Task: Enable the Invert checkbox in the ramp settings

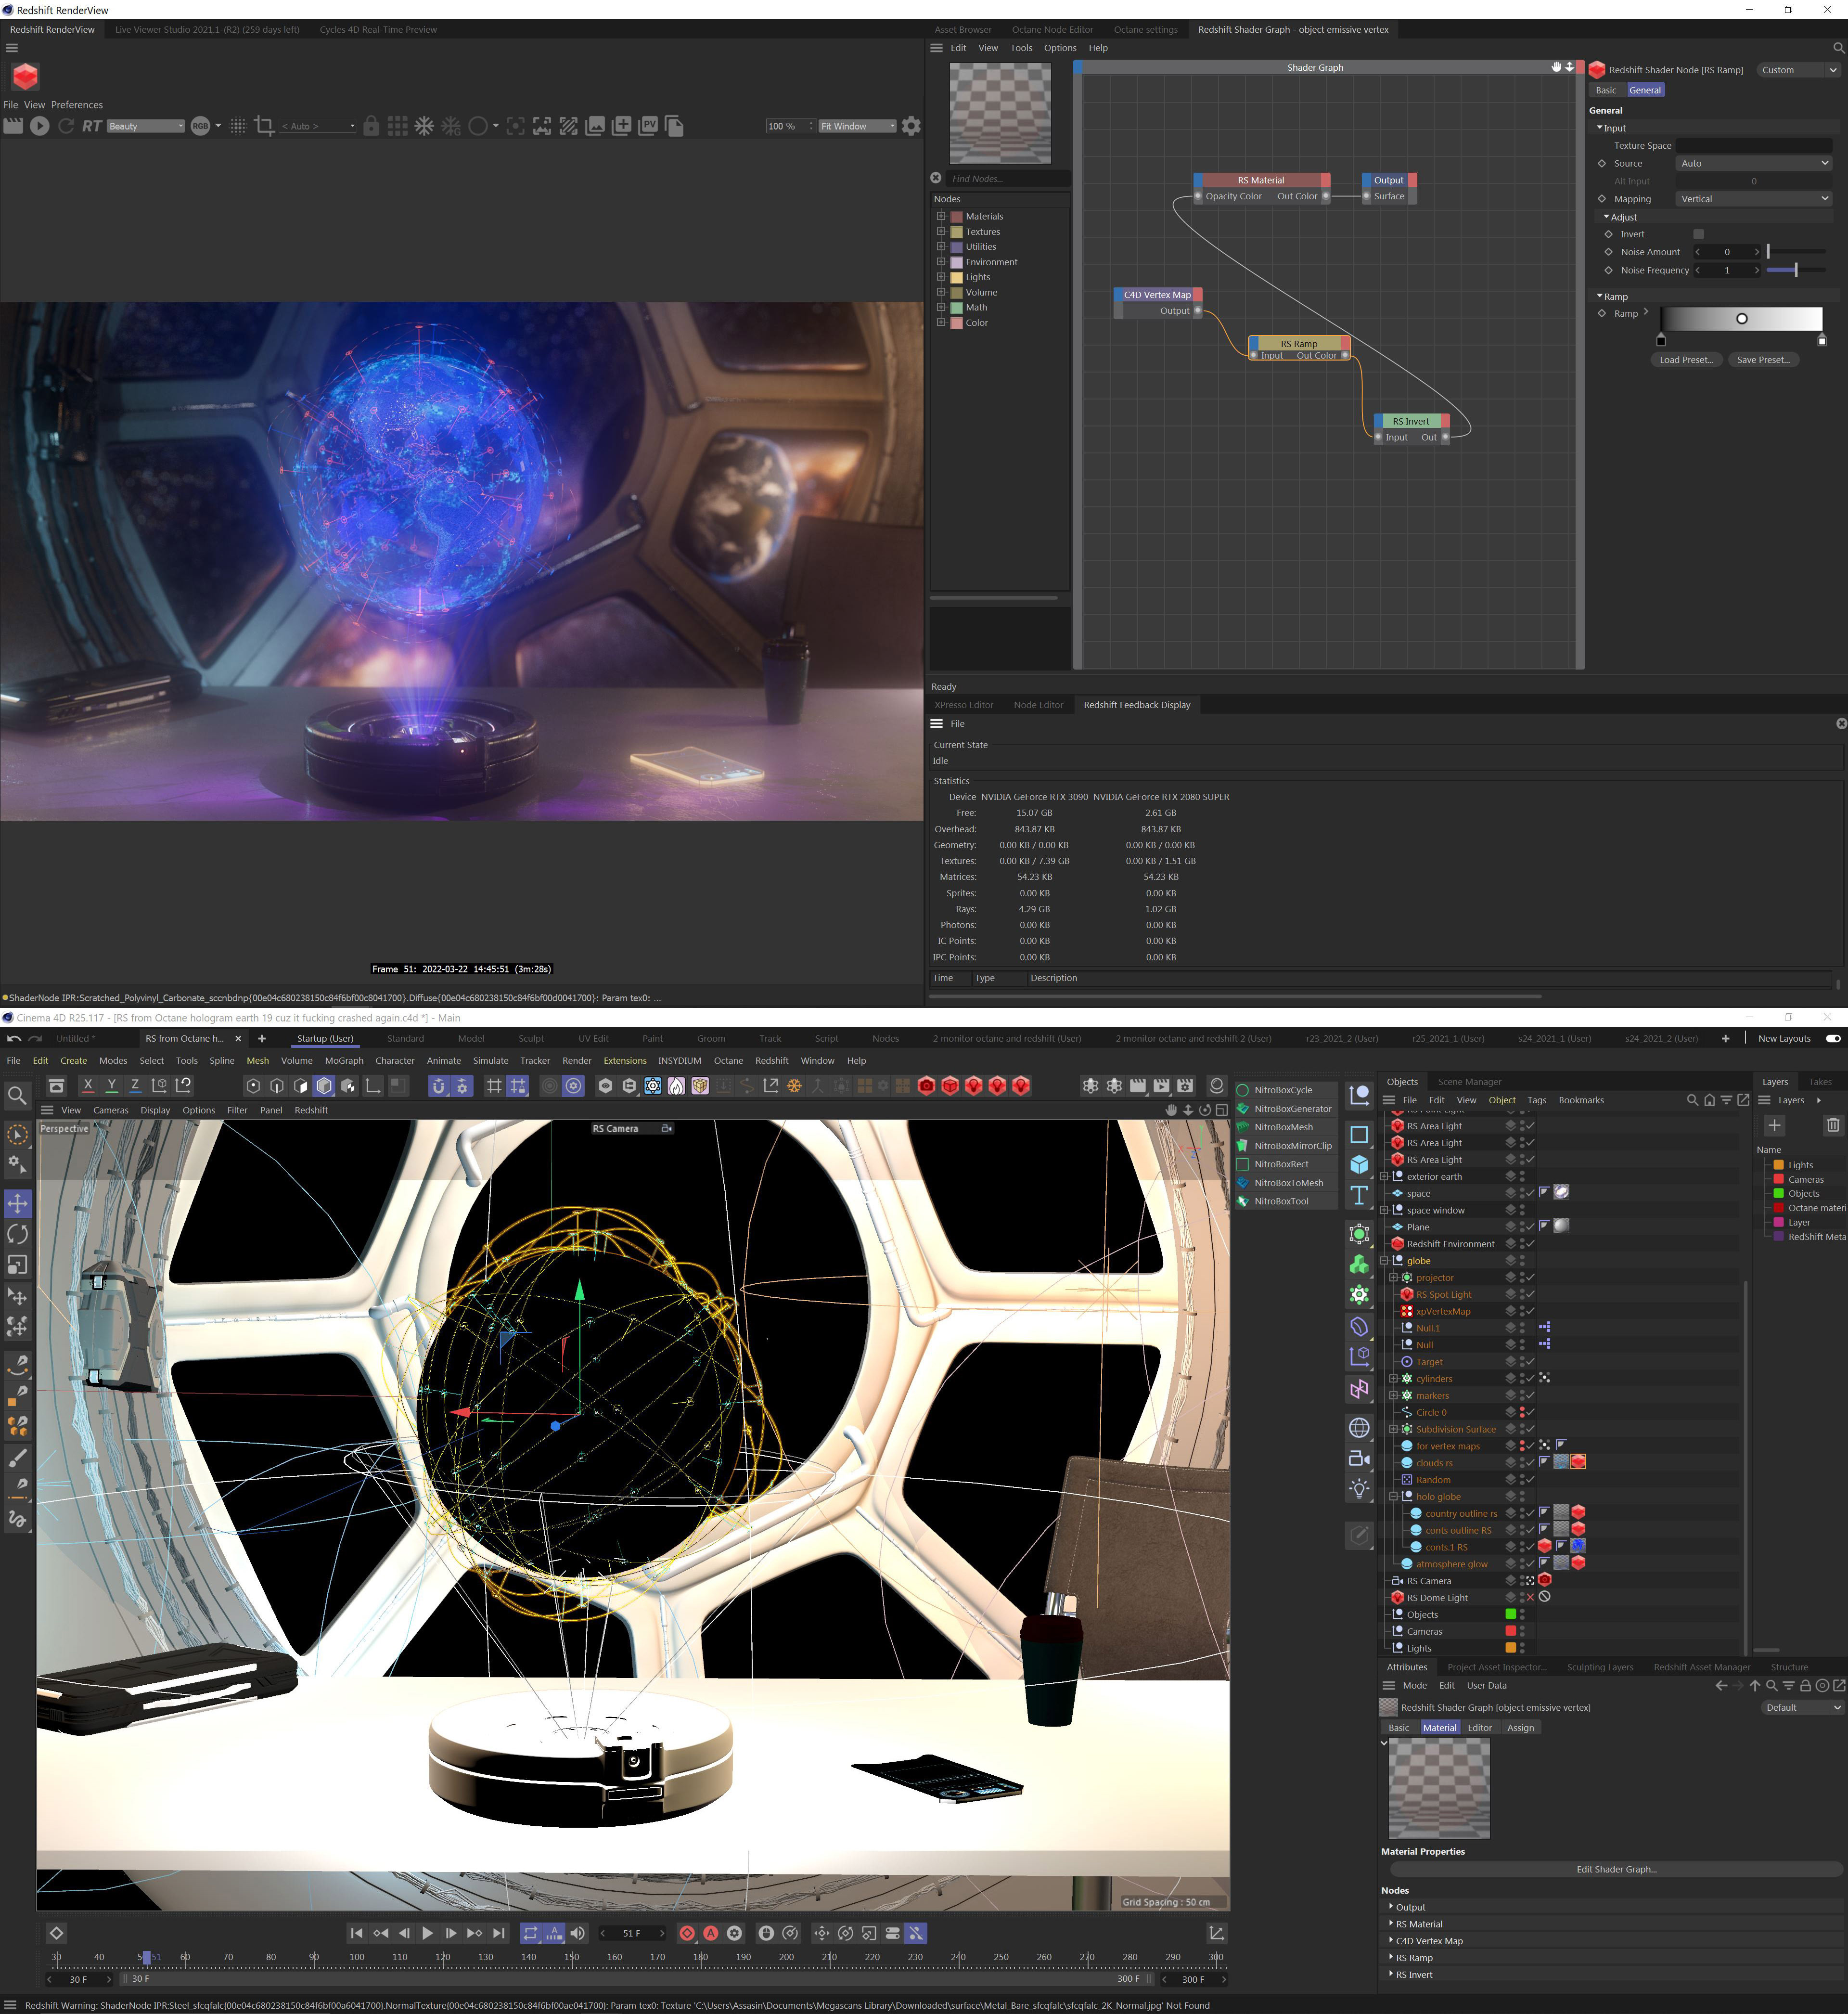Action: pyautogui.click(x=1698, y=234)
